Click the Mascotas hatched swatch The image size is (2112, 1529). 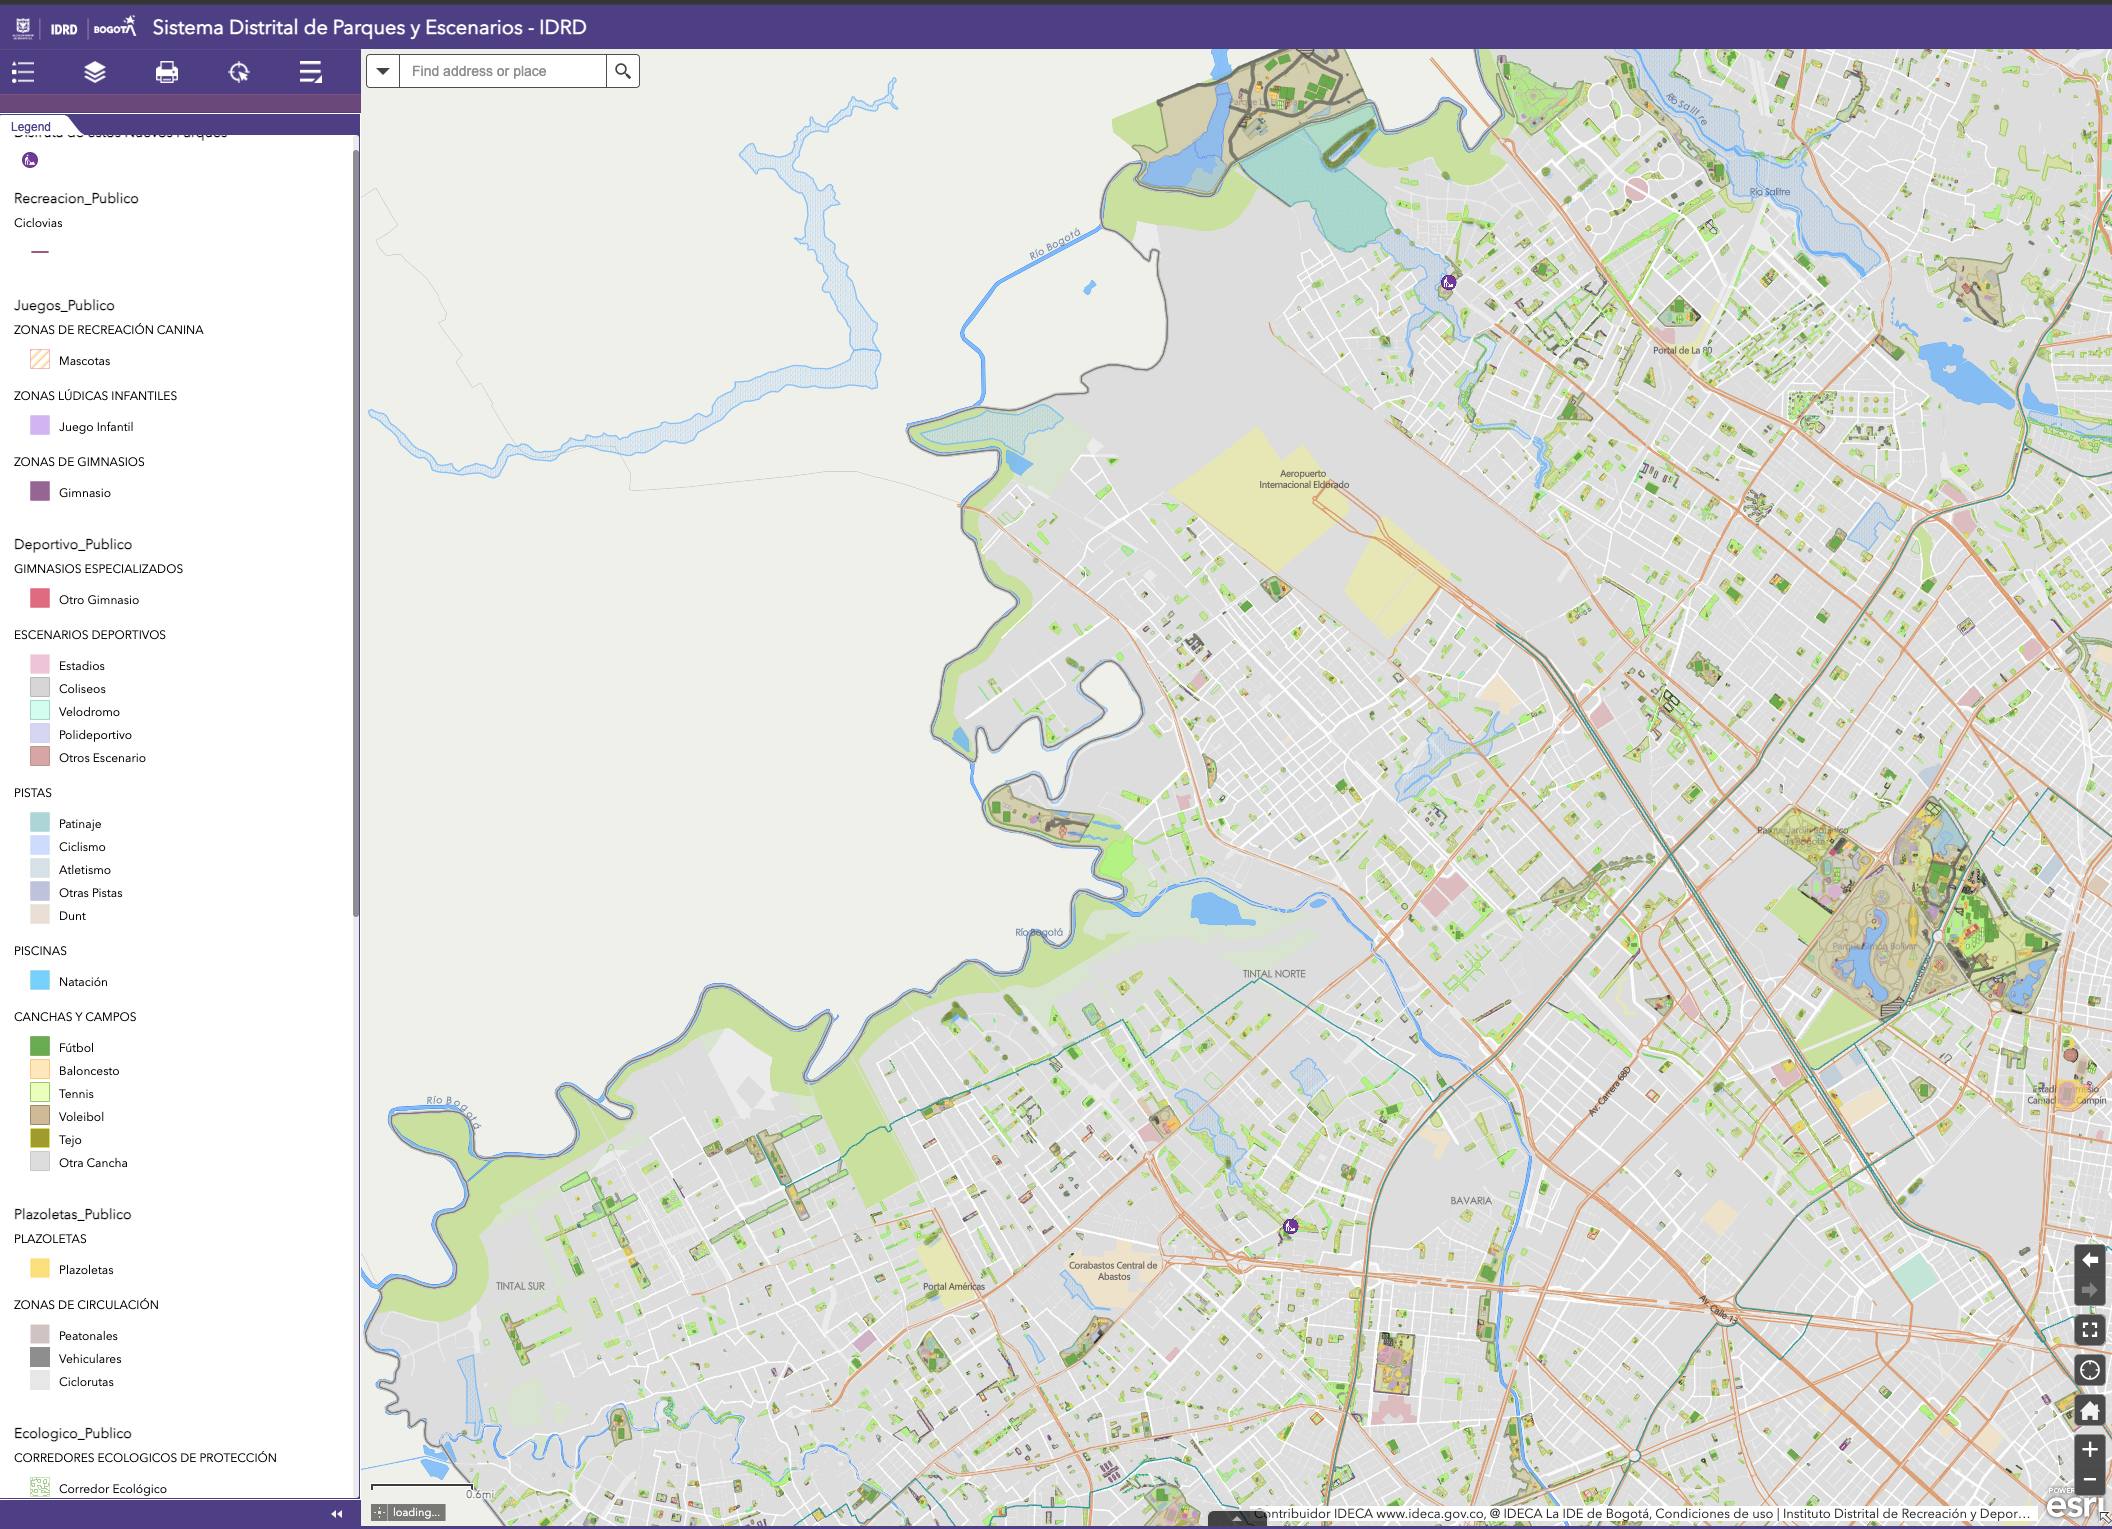[40, 360]
